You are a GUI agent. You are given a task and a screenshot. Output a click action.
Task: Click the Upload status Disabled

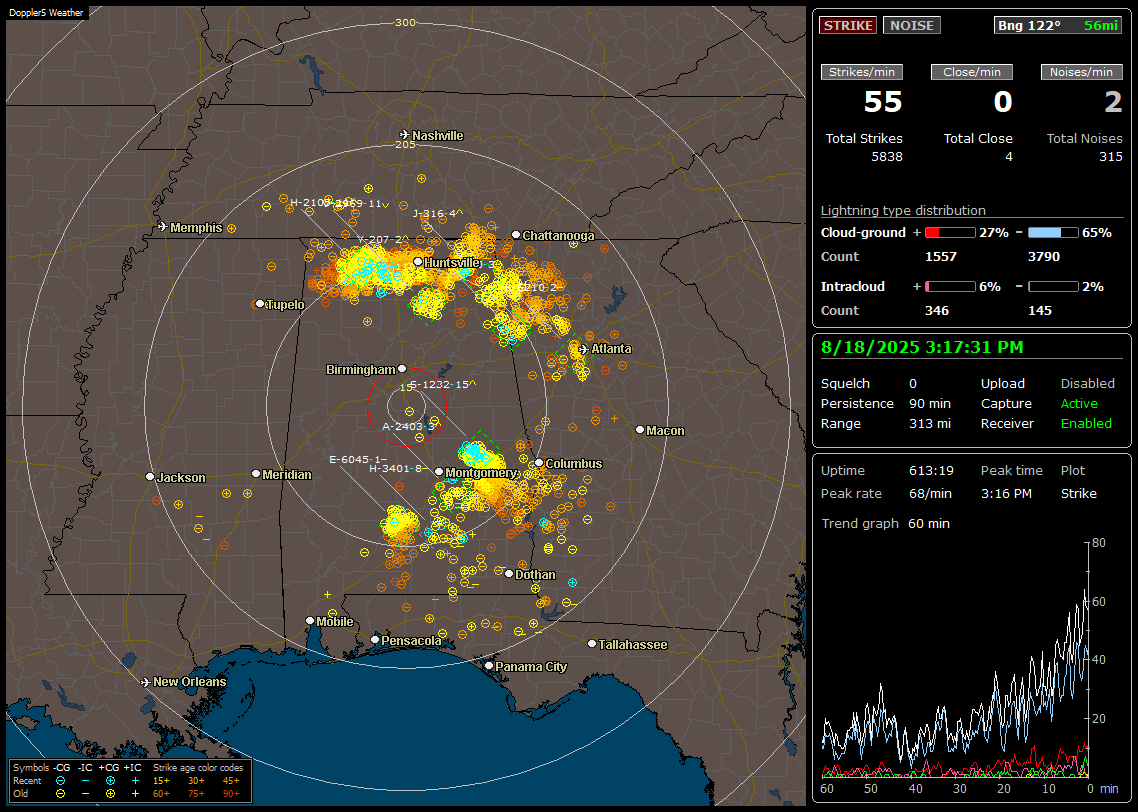(1087, 383)
